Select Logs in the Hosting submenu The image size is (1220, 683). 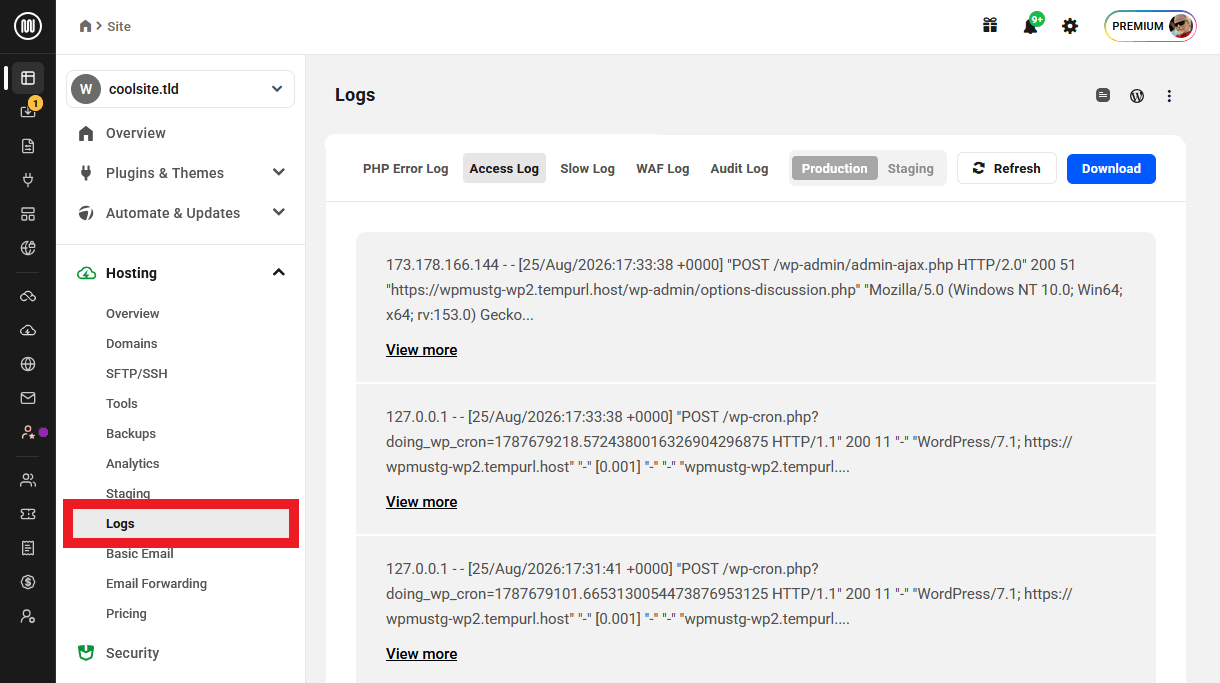pyautogui.click(x=181, y=523)
